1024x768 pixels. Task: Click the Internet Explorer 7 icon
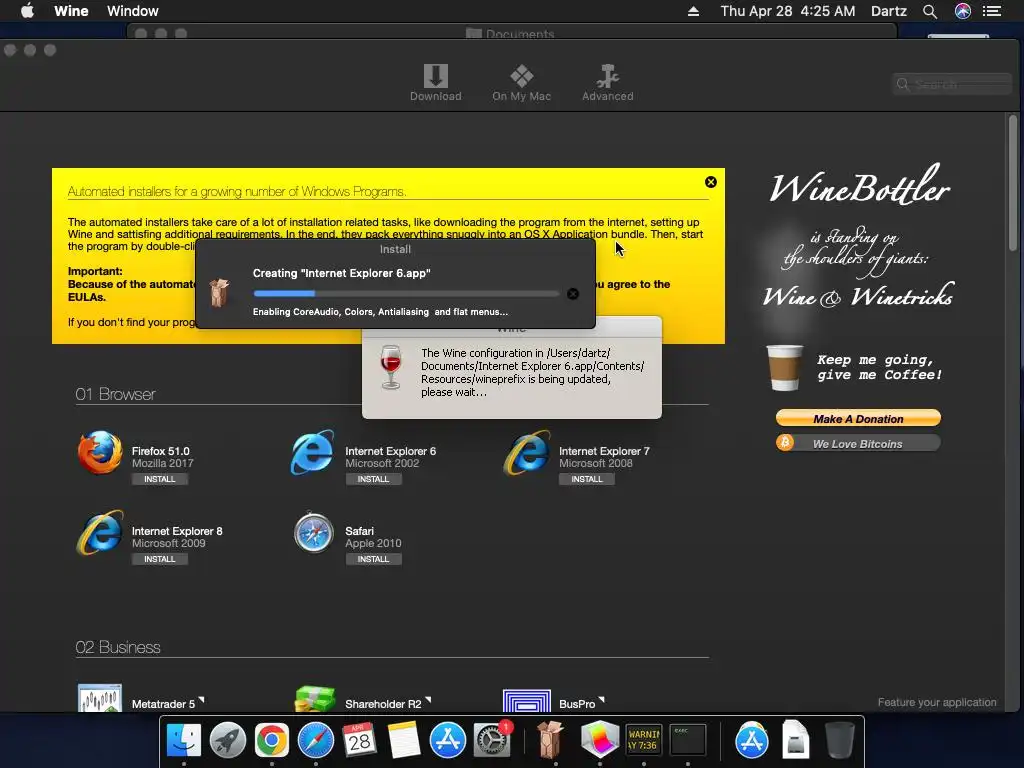click(527, 452)
